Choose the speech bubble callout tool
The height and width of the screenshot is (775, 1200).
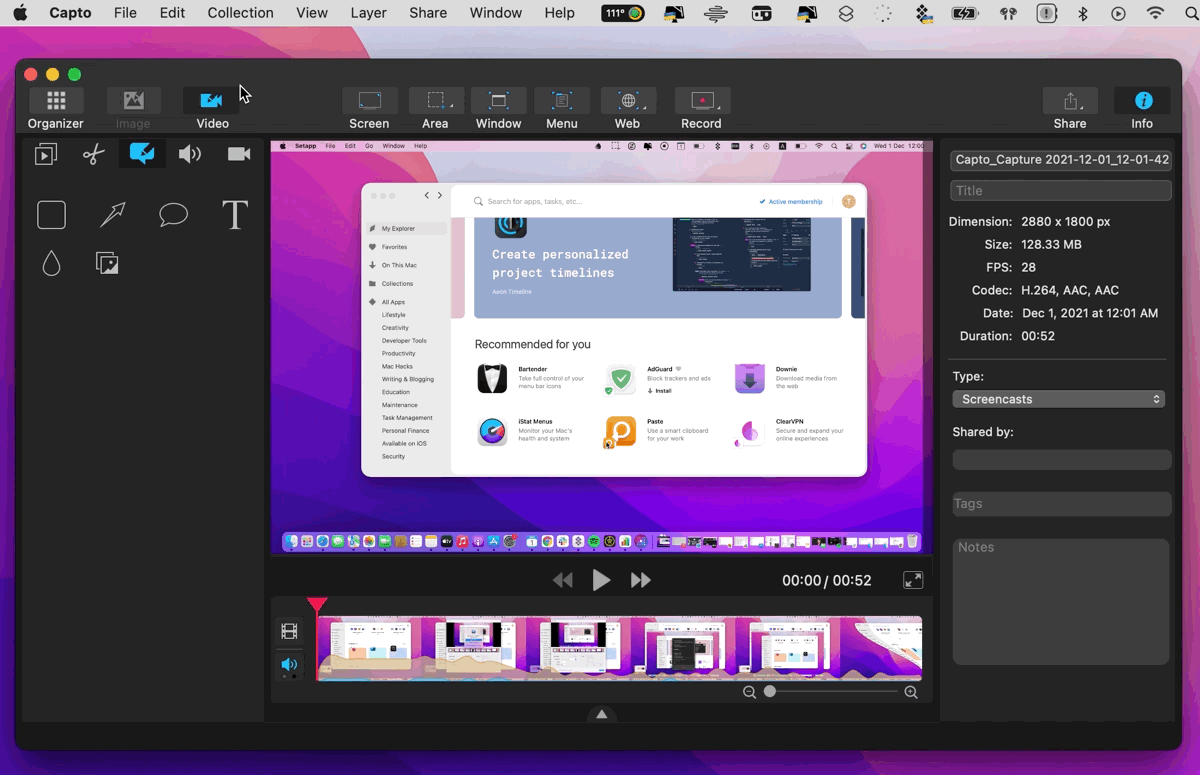tap(173, 215)
